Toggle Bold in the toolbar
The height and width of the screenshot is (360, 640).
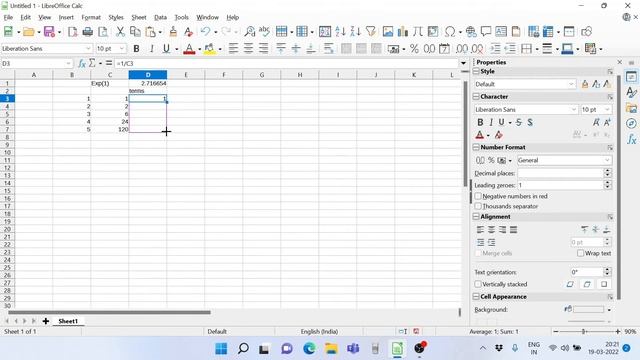[136, 49]
